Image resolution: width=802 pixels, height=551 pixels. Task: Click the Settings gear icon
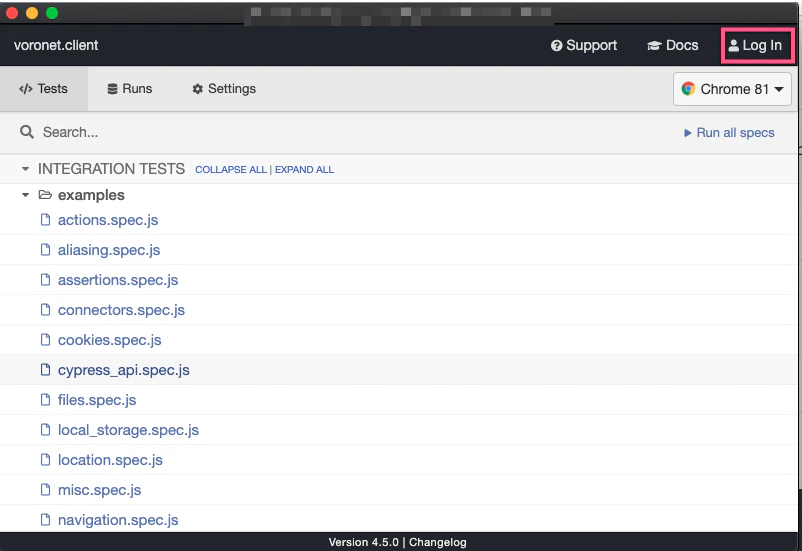pos(197,89)
